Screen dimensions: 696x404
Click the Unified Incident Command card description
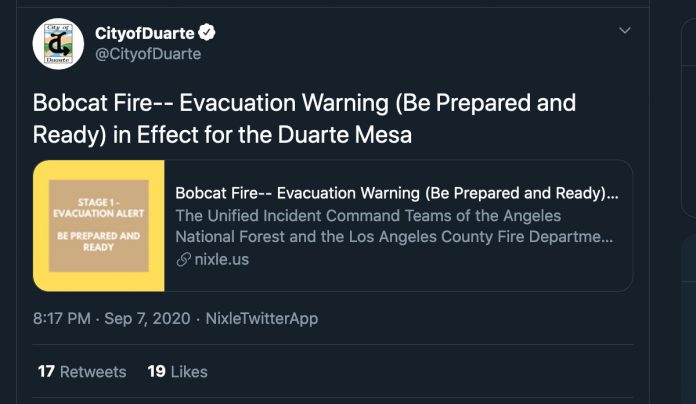(394, 226)
